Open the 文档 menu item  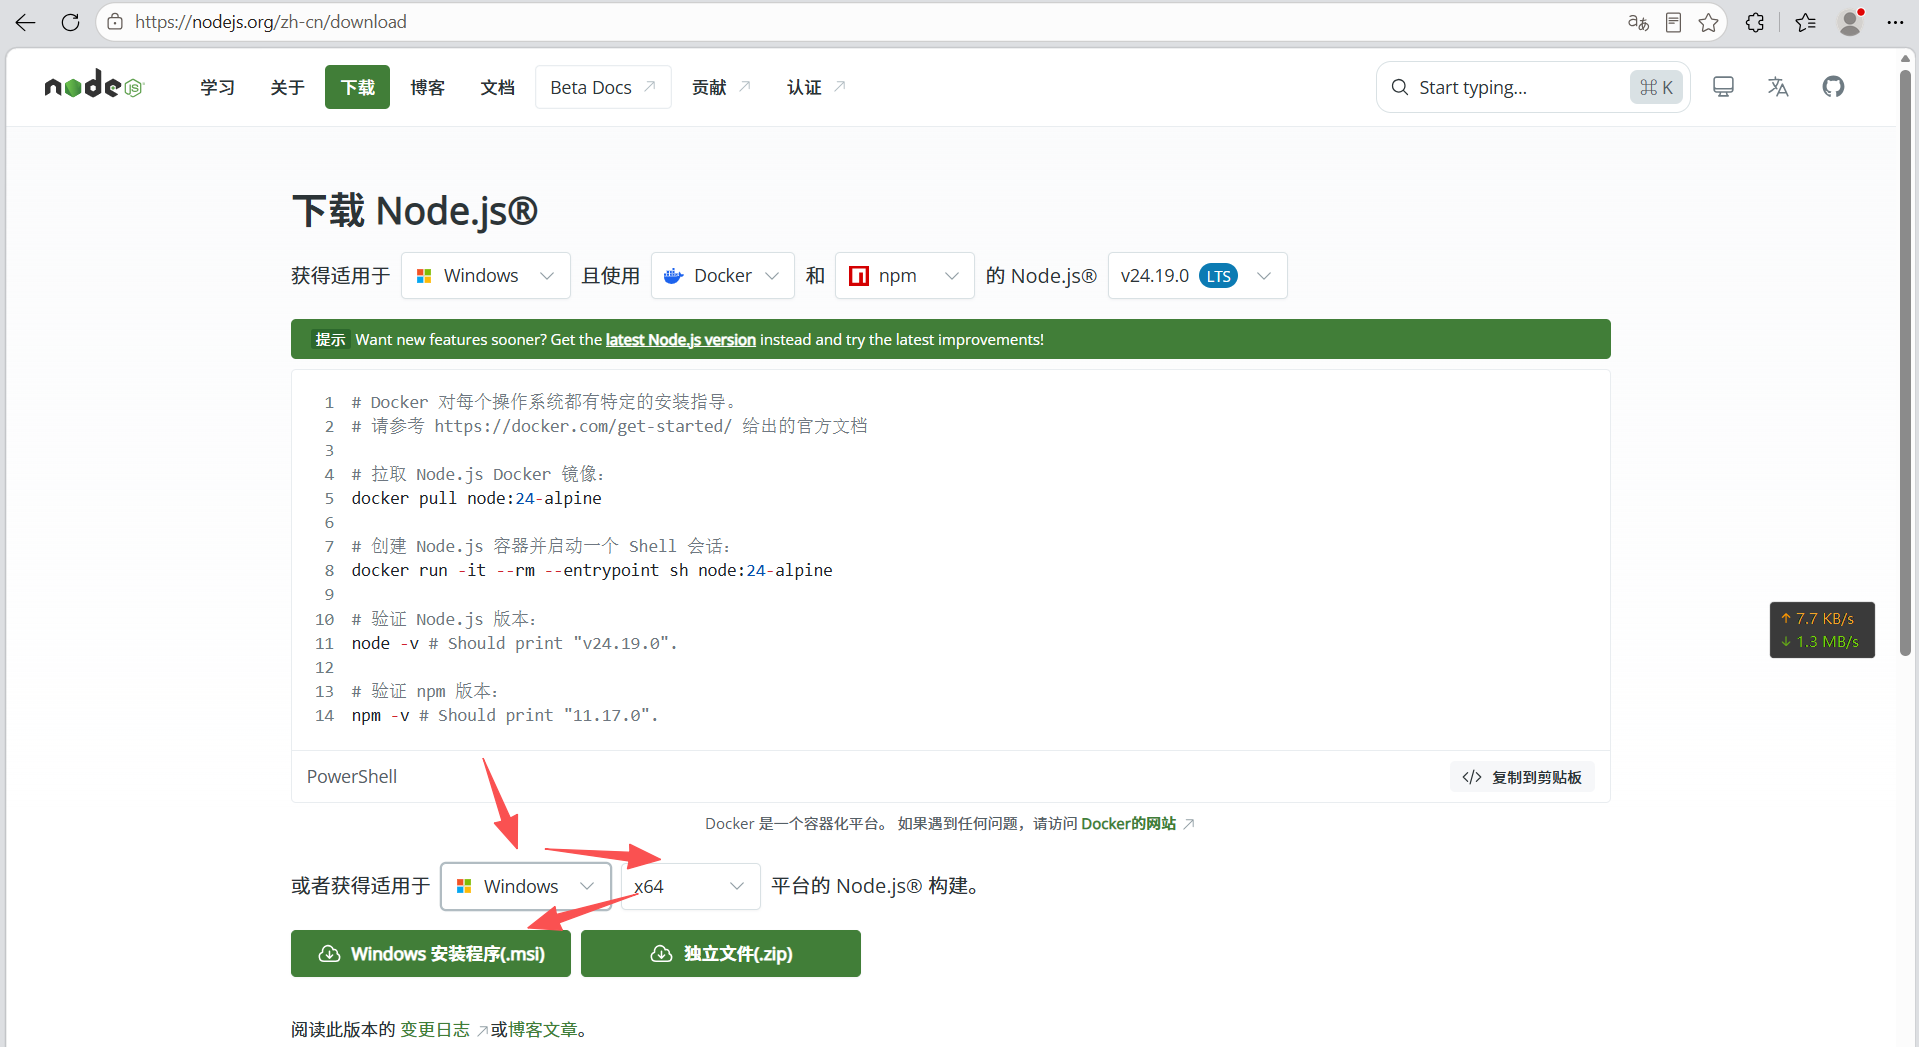coord(497,87)
